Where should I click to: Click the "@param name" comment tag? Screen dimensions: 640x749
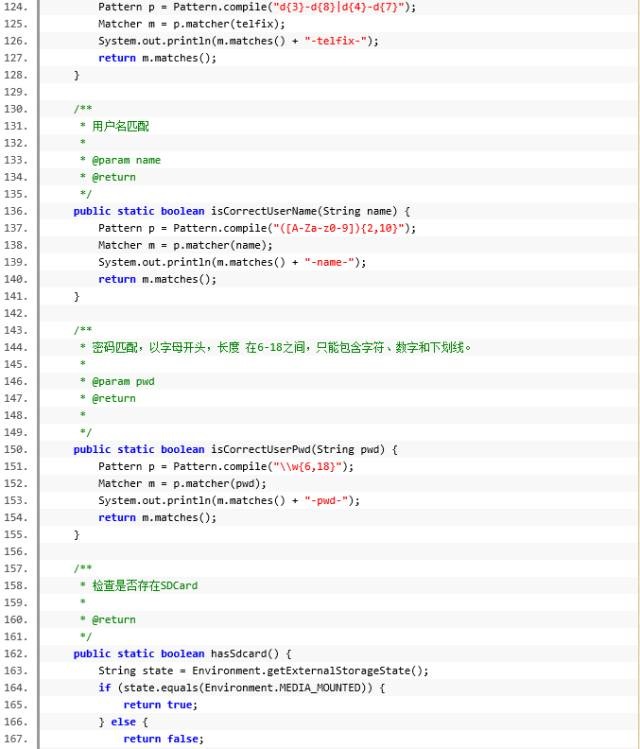(x=126, y=160)
